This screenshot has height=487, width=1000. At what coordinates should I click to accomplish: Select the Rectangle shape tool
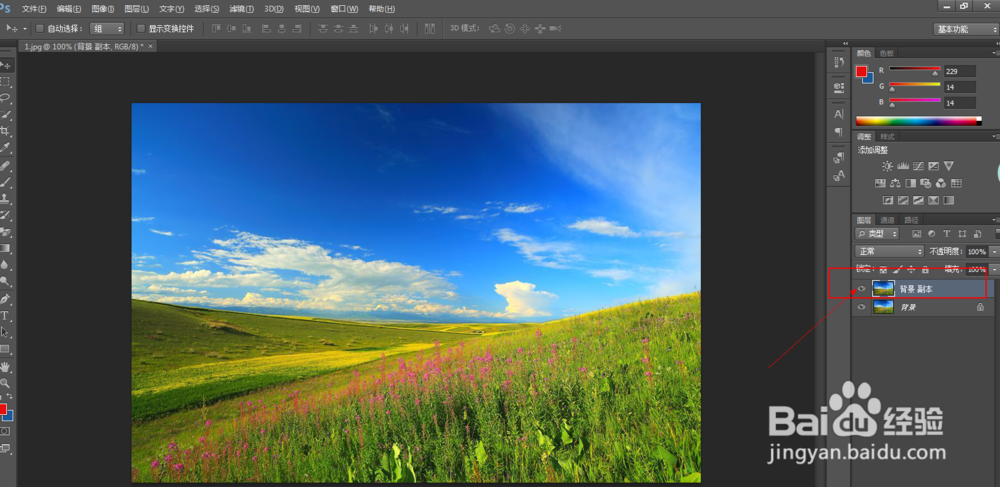pyautogui.click(x=5, y=349)
